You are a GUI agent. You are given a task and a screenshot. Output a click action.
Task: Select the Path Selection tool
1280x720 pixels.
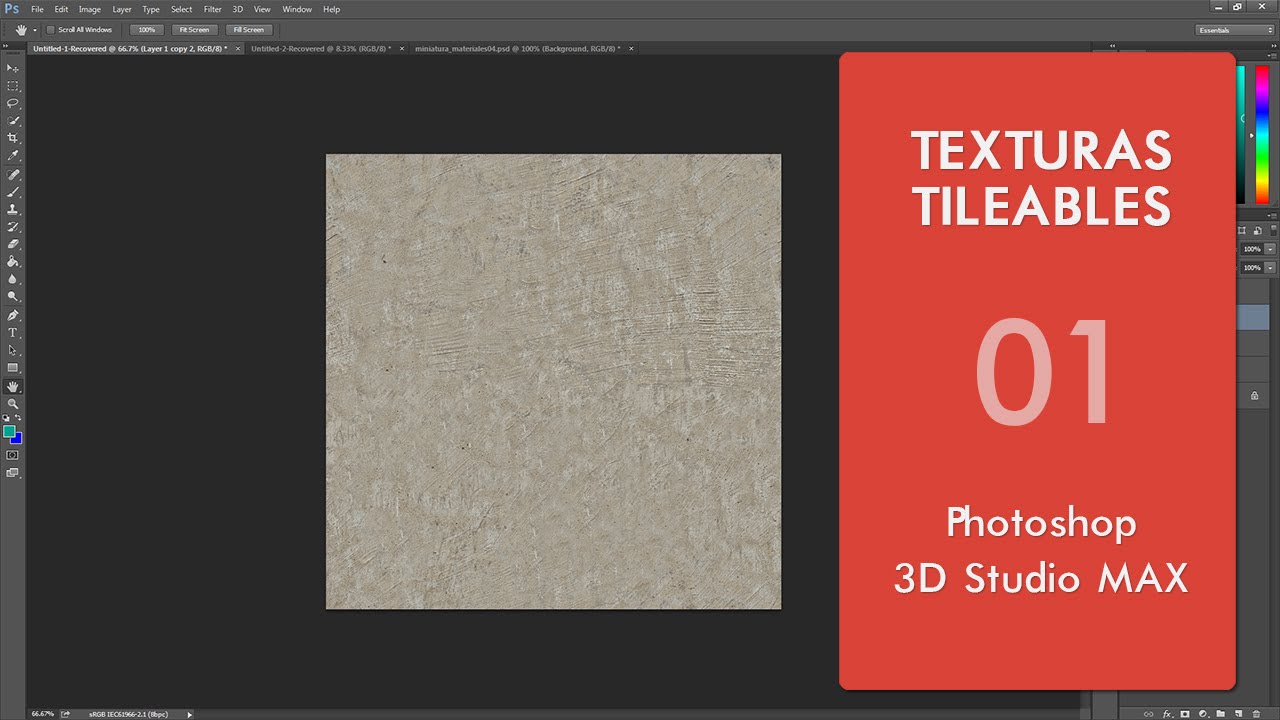13,351
